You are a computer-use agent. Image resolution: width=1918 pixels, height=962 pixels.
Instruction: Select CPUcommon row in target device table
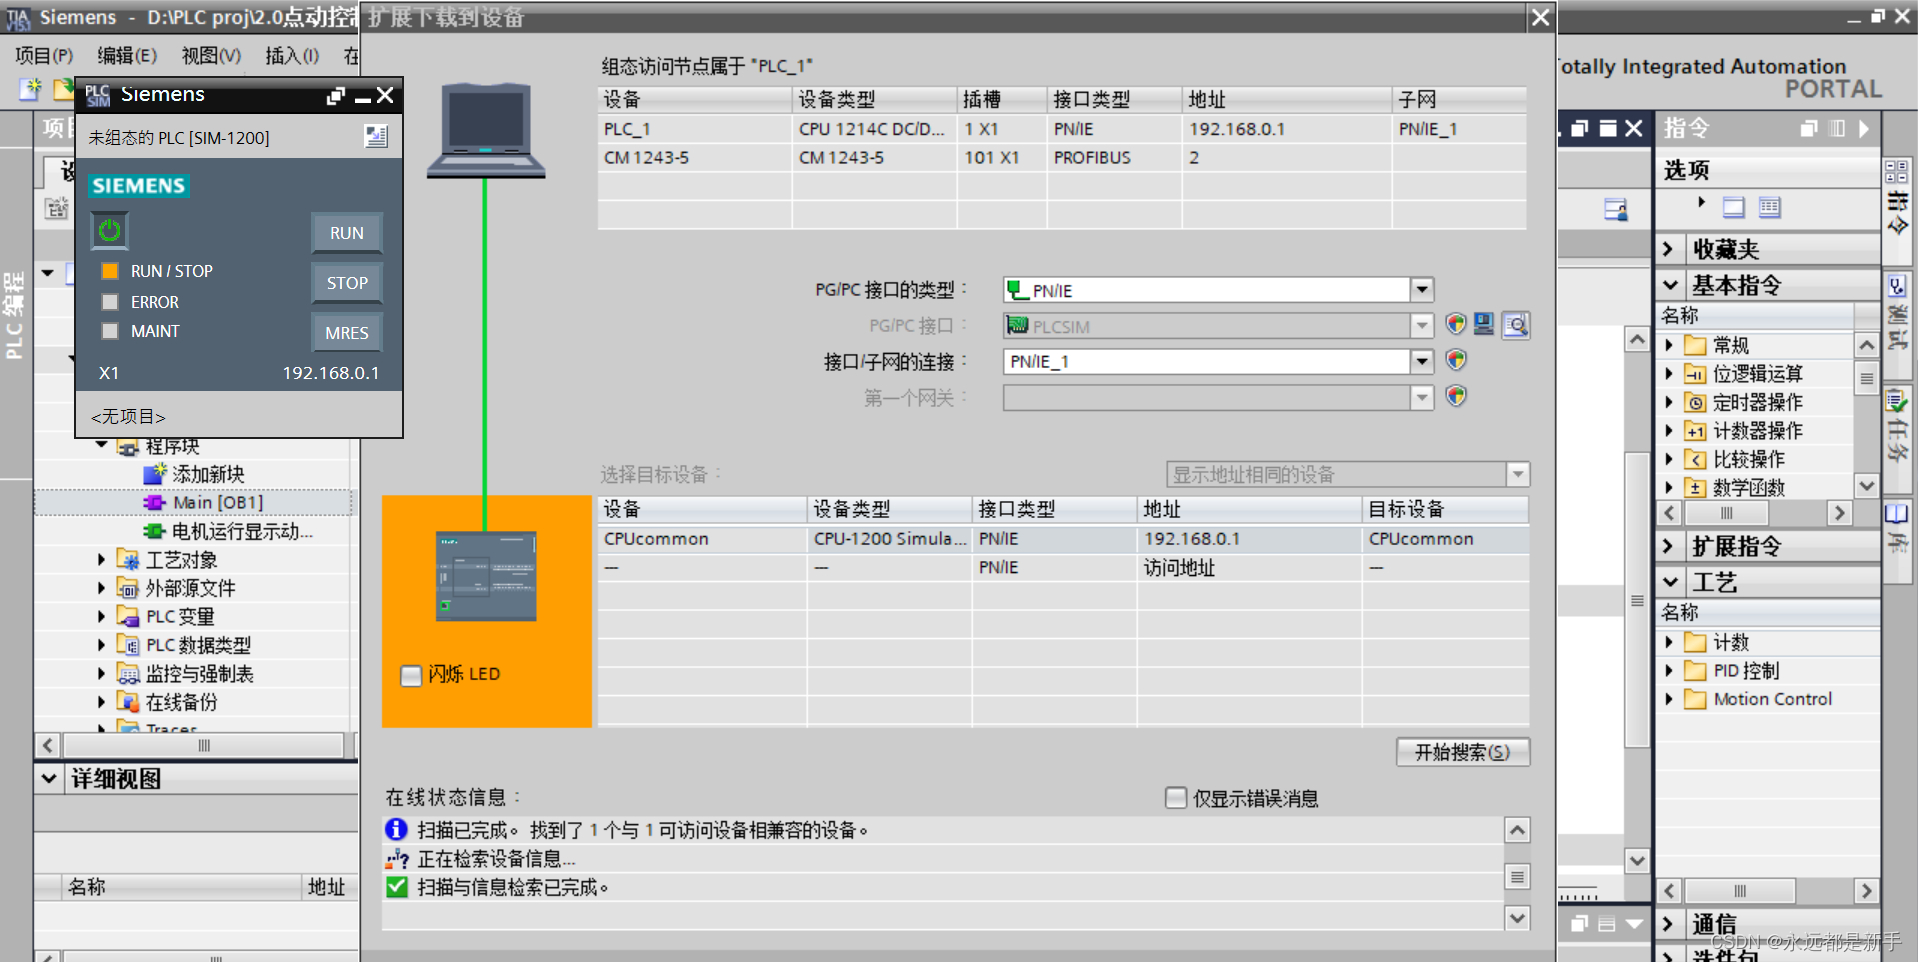(1063, 539)
